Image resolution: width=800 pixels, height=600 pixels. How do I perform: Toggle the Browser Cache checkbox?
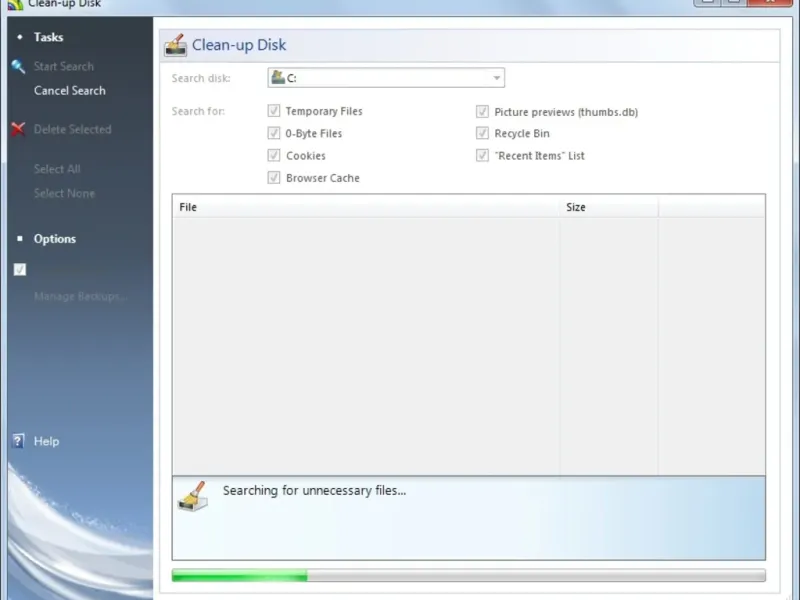274,178
